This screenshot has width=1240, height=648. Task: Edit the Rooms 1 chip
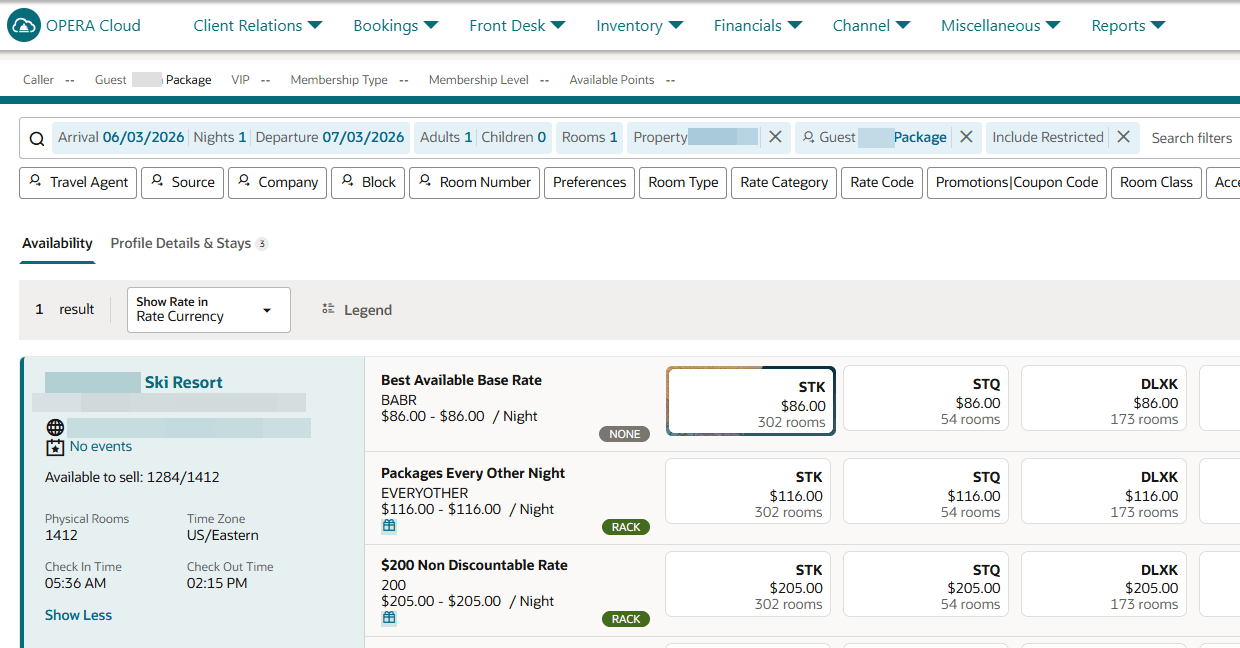pos(590,137)
